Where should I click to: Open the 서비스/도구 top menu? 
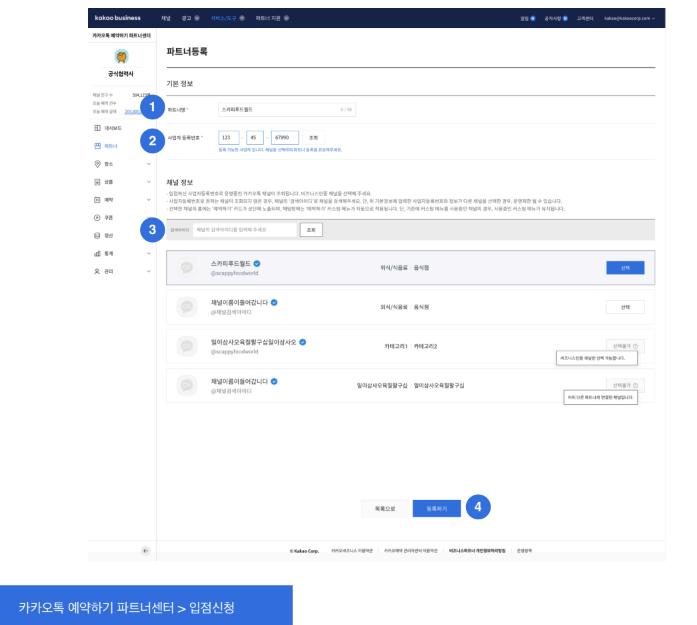coord(227,18)
